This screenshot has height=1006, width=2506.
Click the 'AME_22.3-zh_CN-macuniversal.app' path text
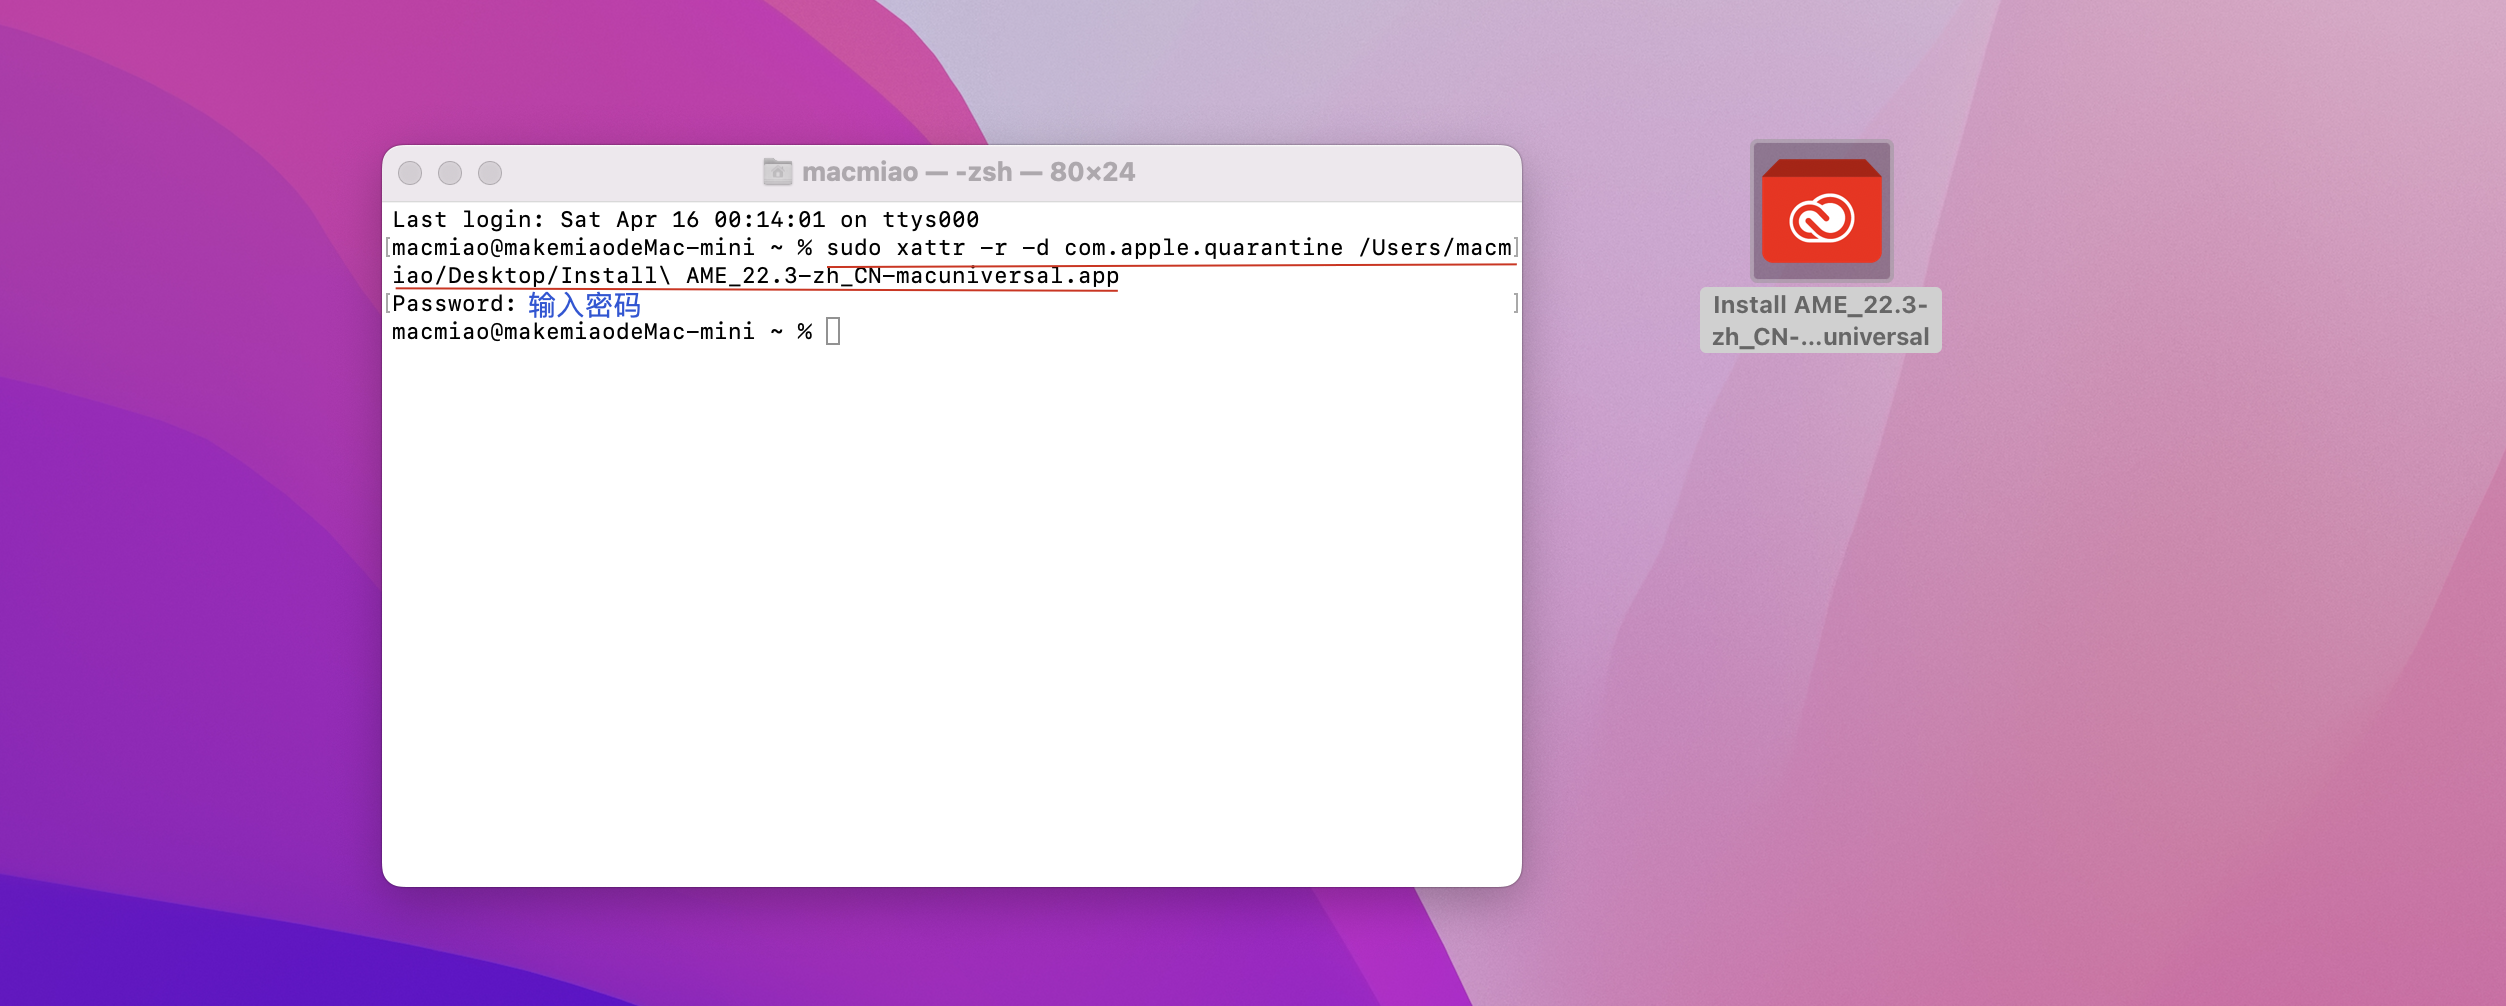[x=902, y=276]
